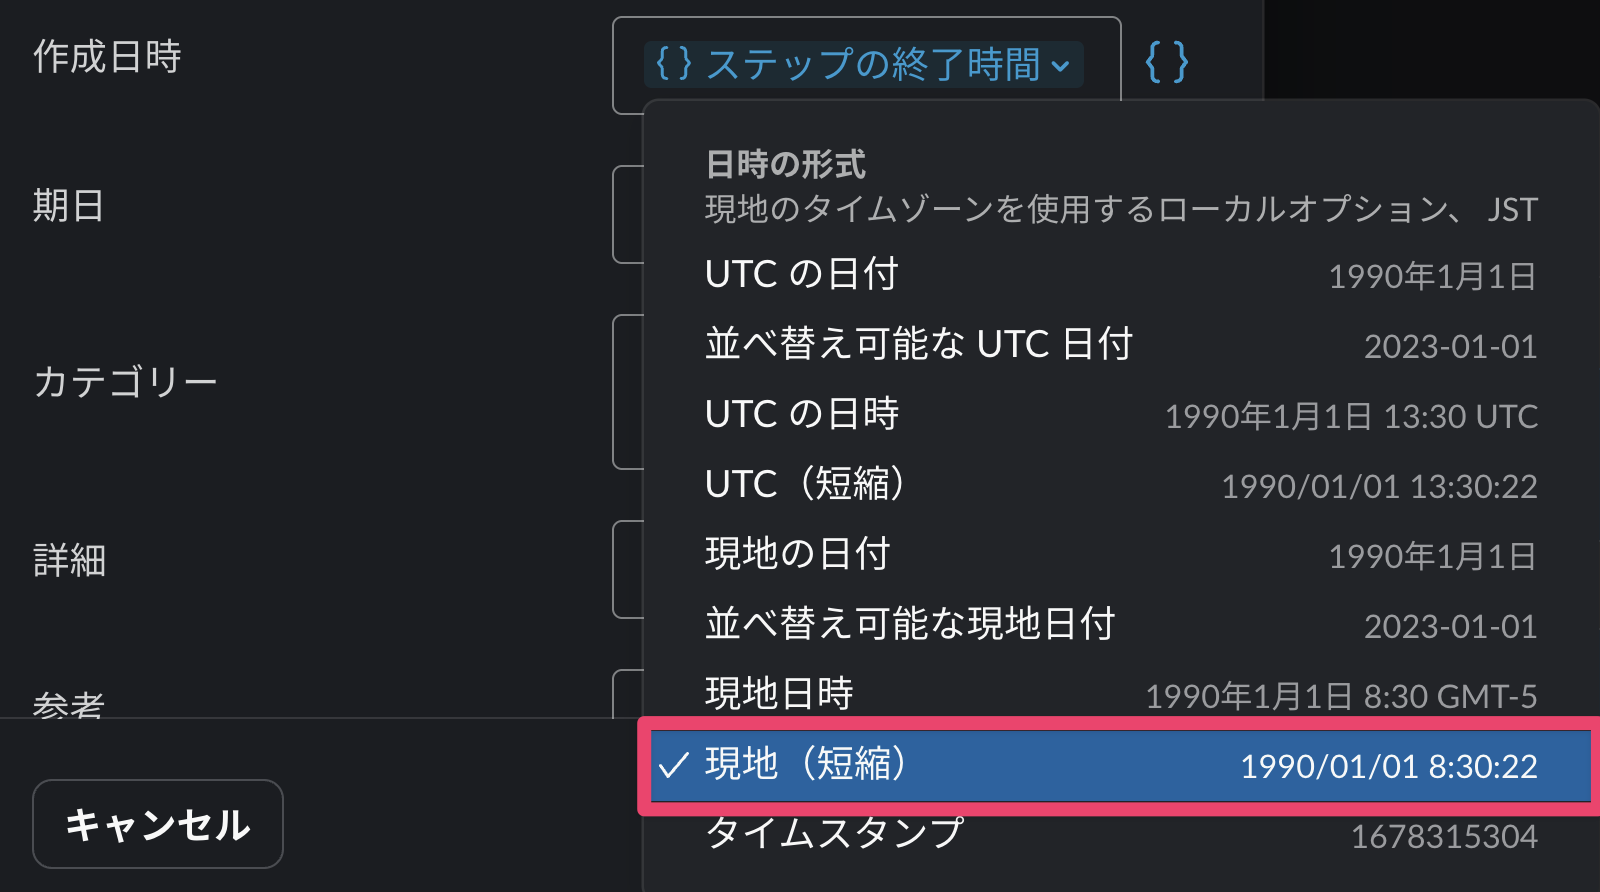Click the 詳細 input field
This screenshot has height=892, width=1600.
click(627, 568)
